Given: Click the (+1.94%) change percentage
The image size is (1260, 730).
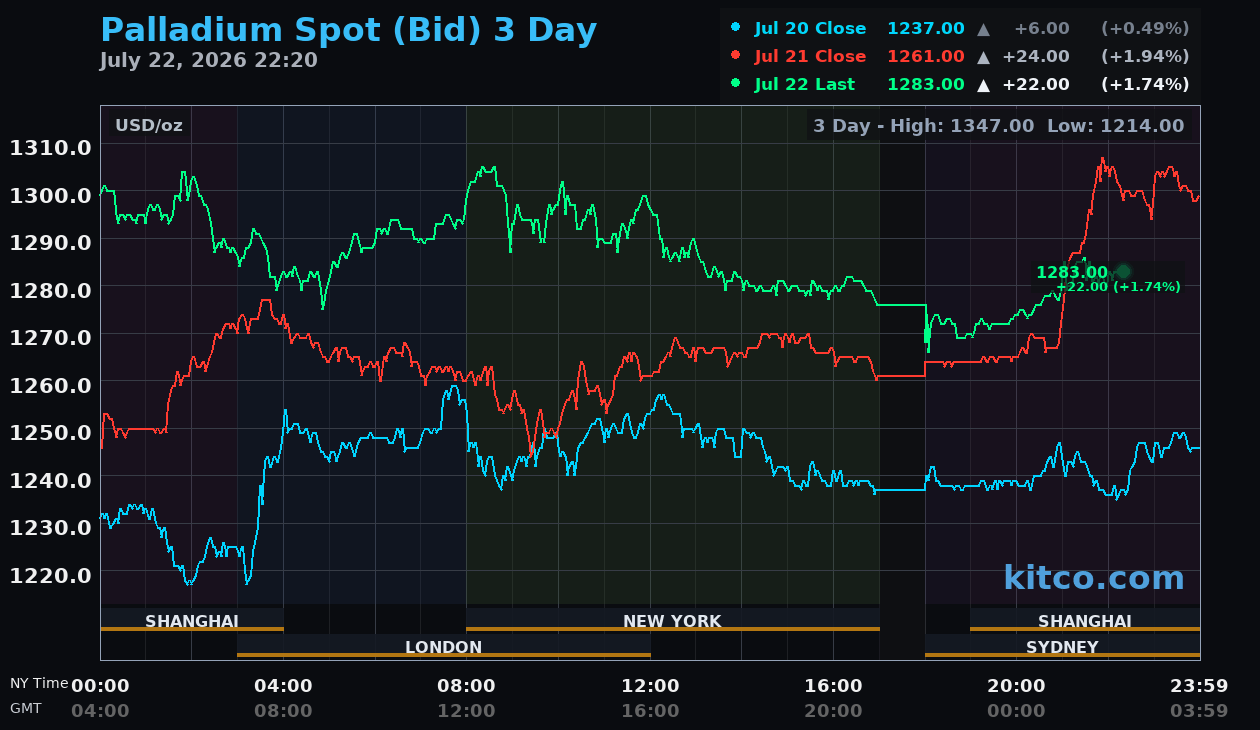Looking at the screenshot, I should 1145,57.
